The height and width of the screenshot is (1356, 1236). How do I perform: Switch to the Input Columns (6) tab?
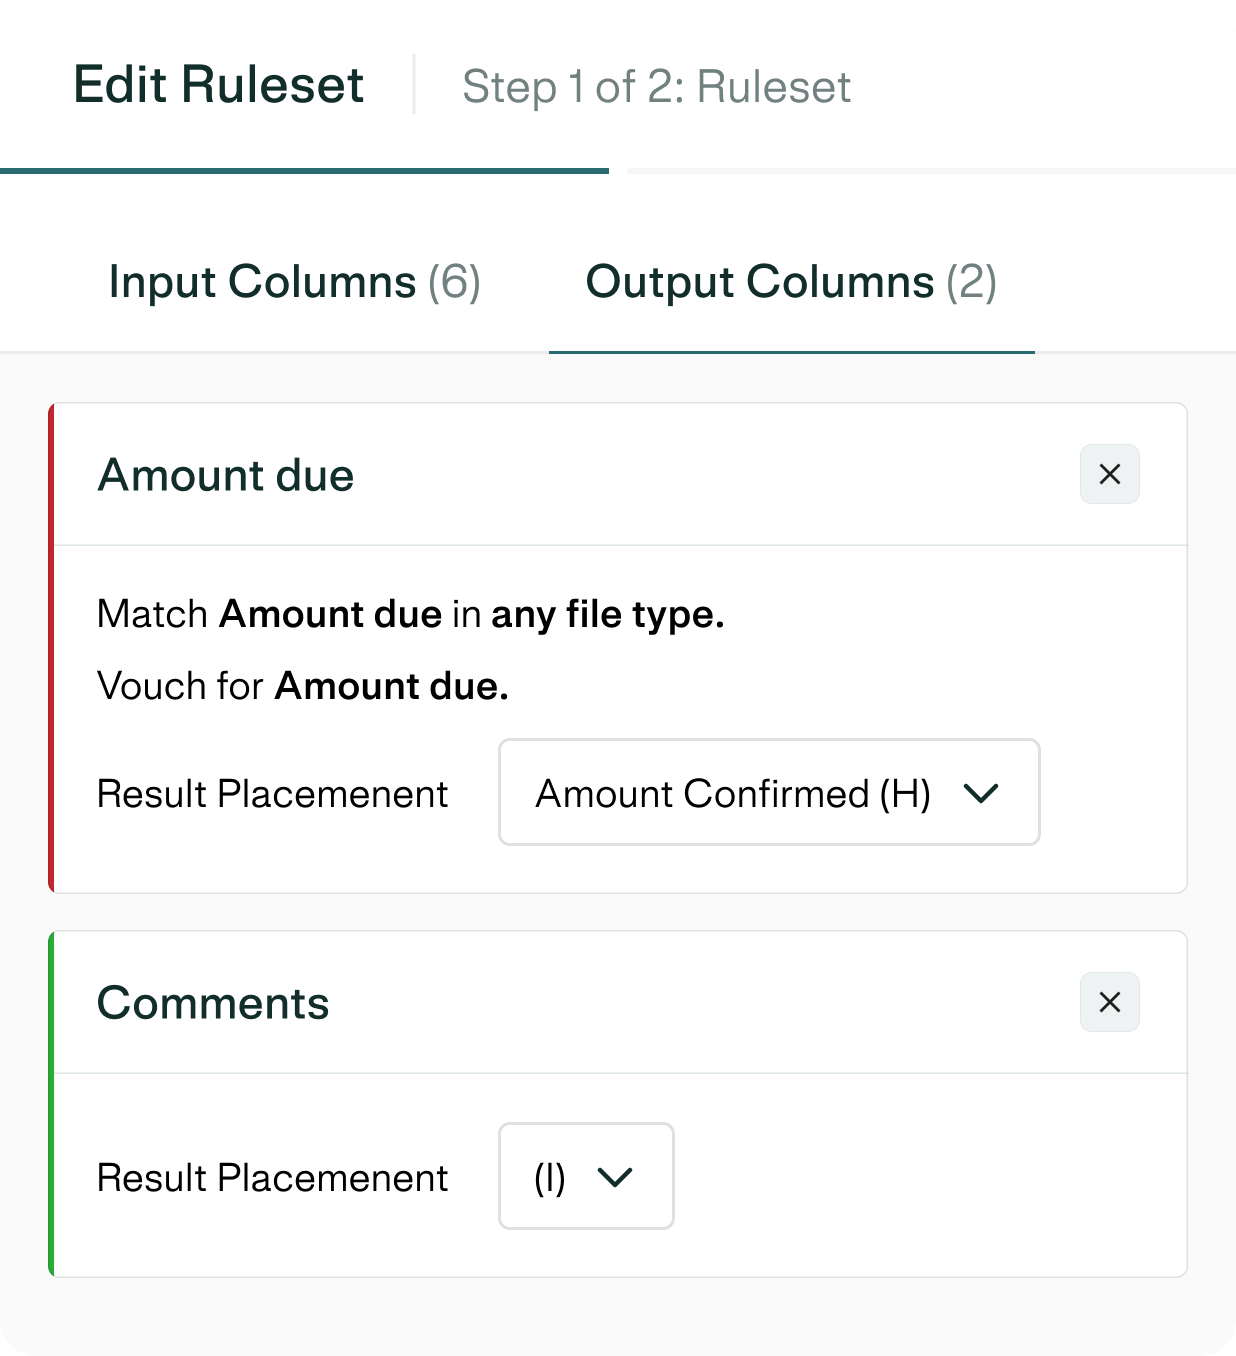pyautogui.click(x=295, y=282)
